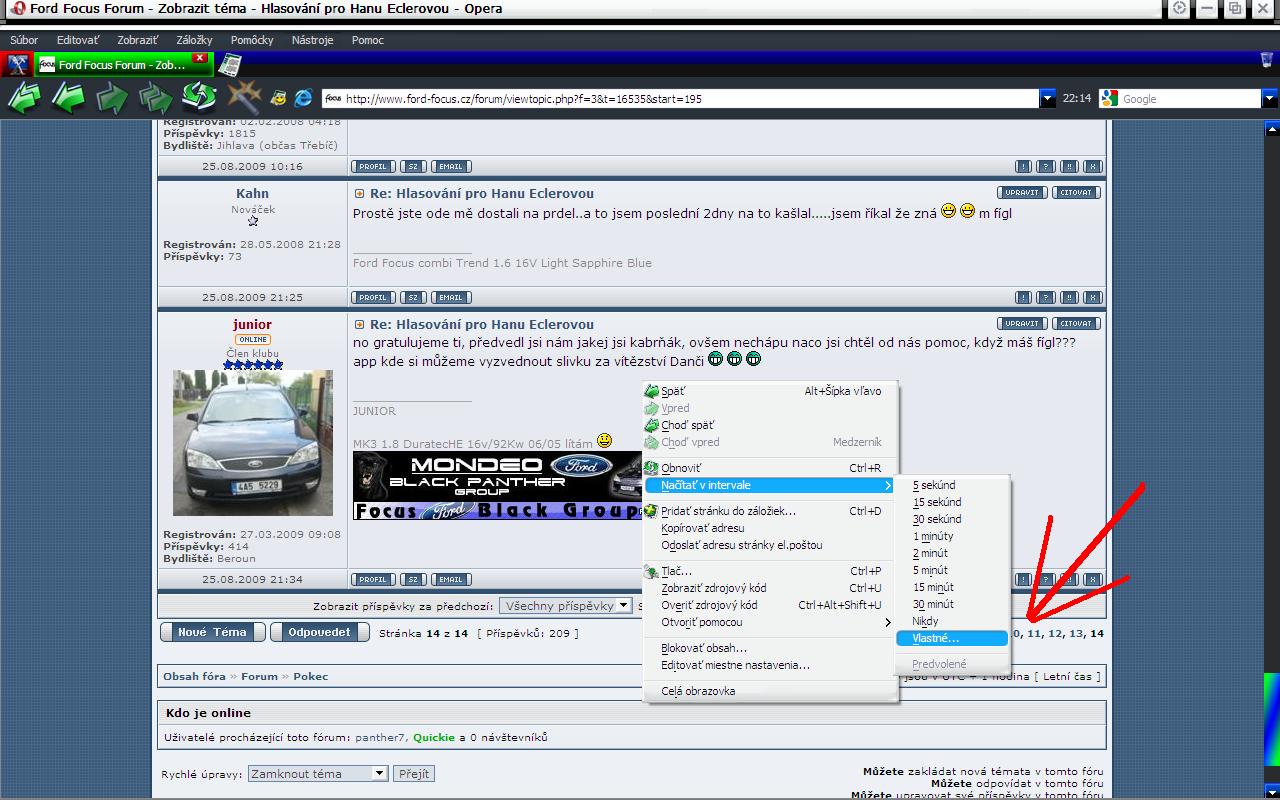Click the 'Odpovedet' reply button
This screenshot has height=800, width=1280.
[320, 632]
